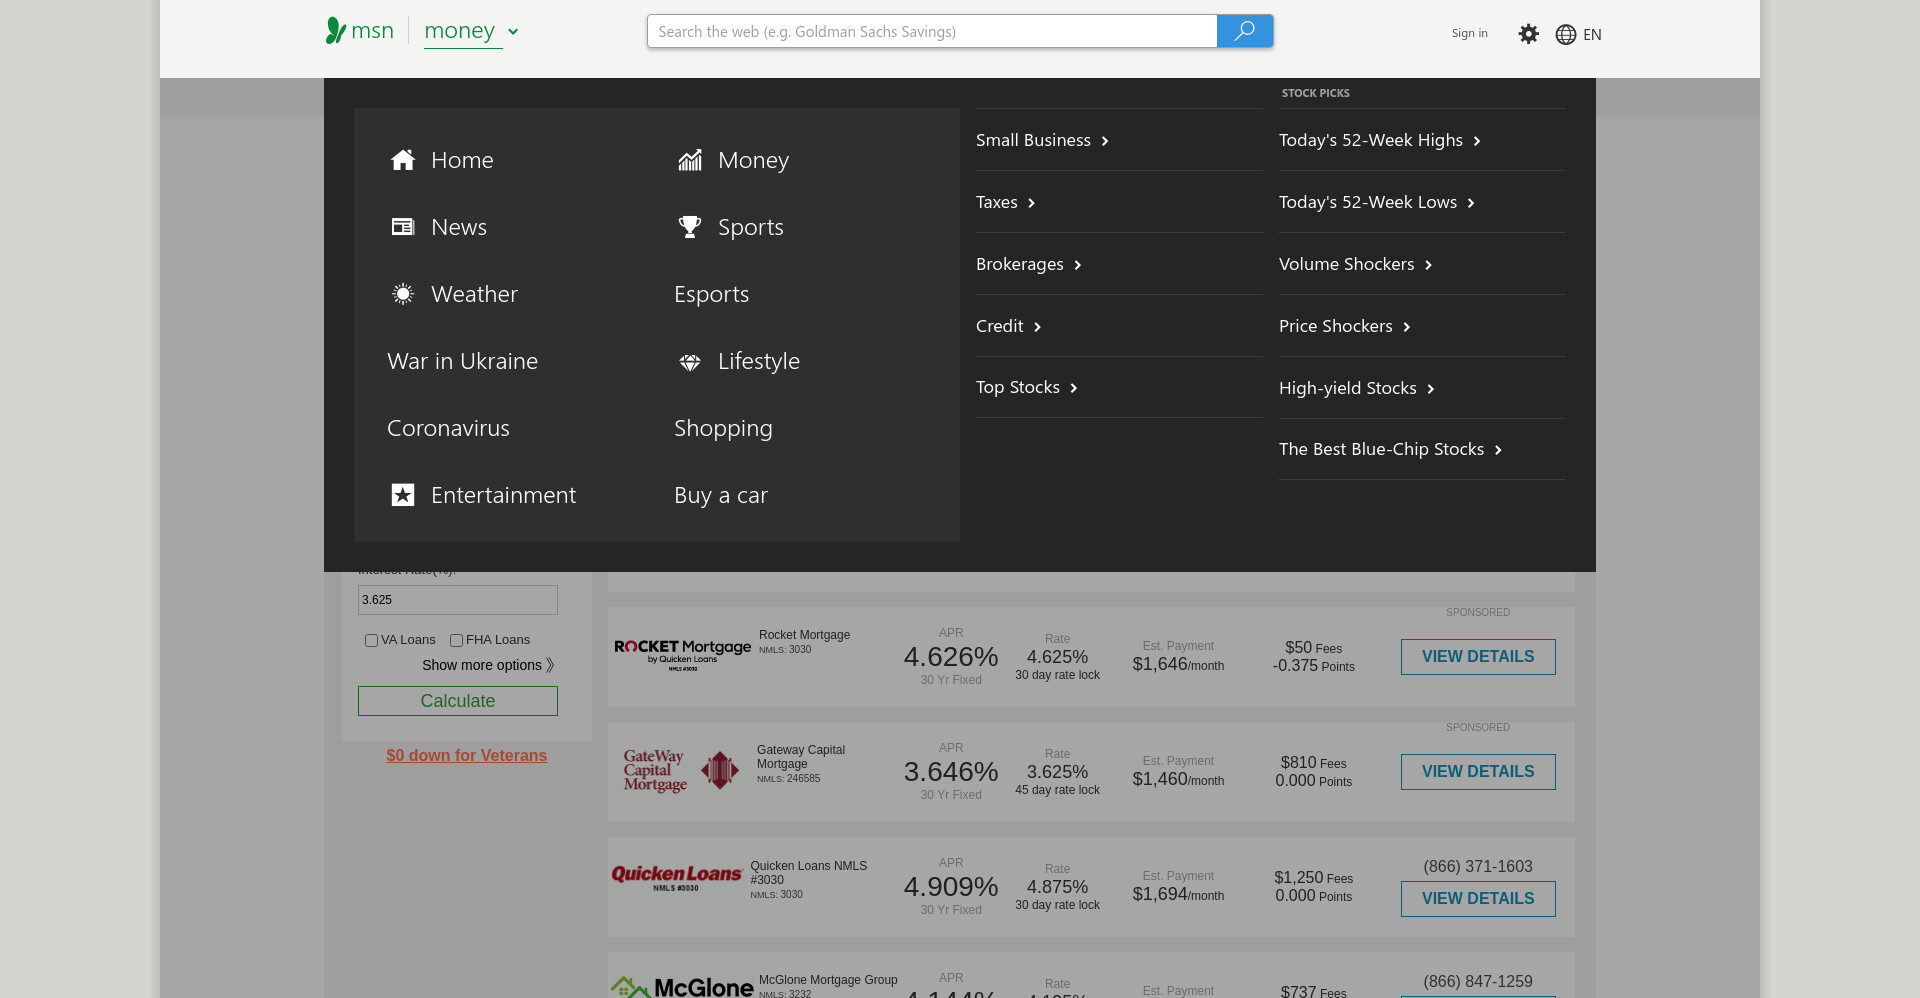Click the globe language icon
Viewport: 1920px width, 998px height.
[x=1566, y=34]
